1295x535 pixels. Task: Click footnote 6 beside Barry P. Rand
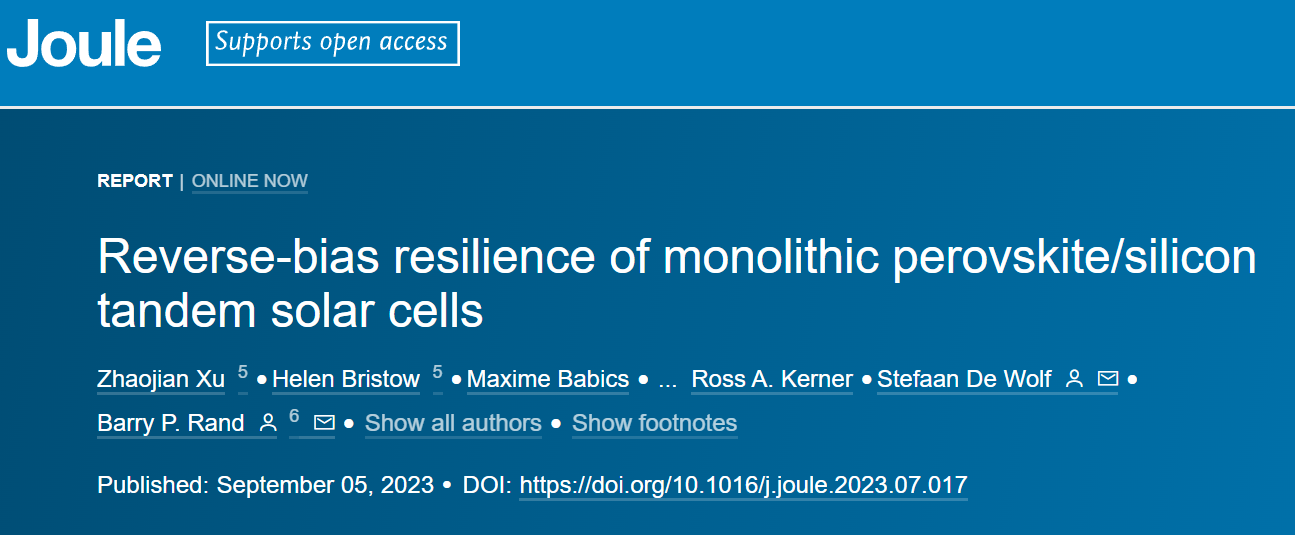pyautogui.click(x=295, y=416)
